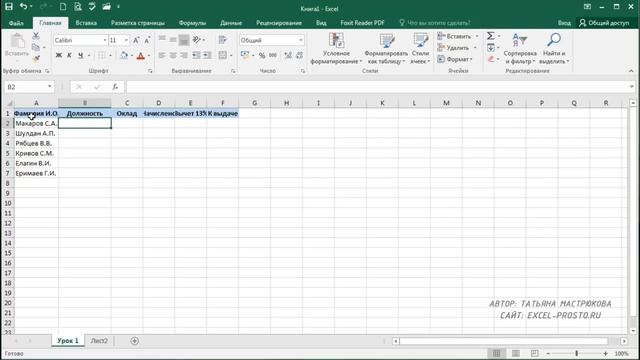Screen dimensions: 640x360
Task: Open font size 11 dropdown
Action: click(x=126, y=40)
